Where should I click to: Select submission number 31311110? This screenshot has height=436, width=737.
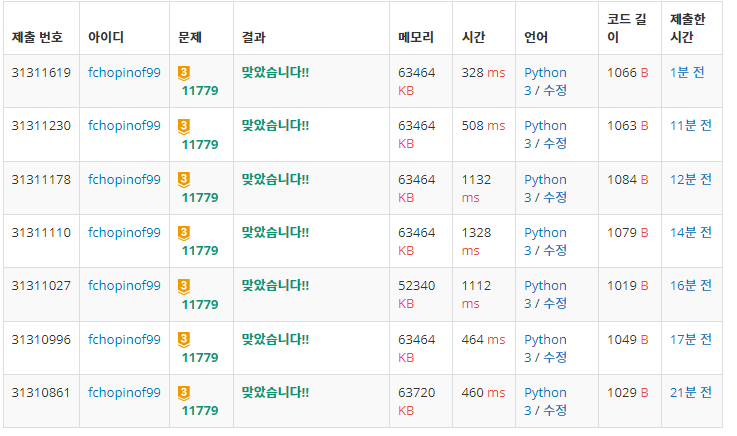coord(41,233)
